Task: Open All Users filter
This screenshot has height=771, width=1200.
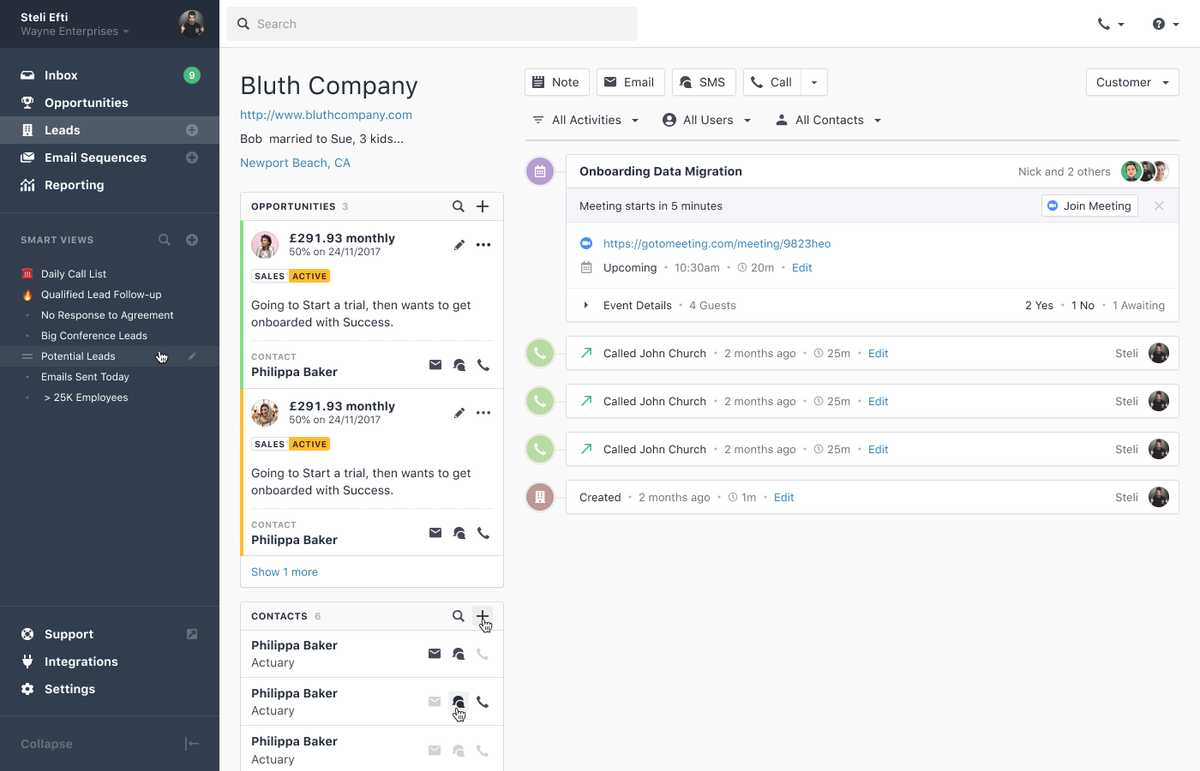Action: pos(706,120)
